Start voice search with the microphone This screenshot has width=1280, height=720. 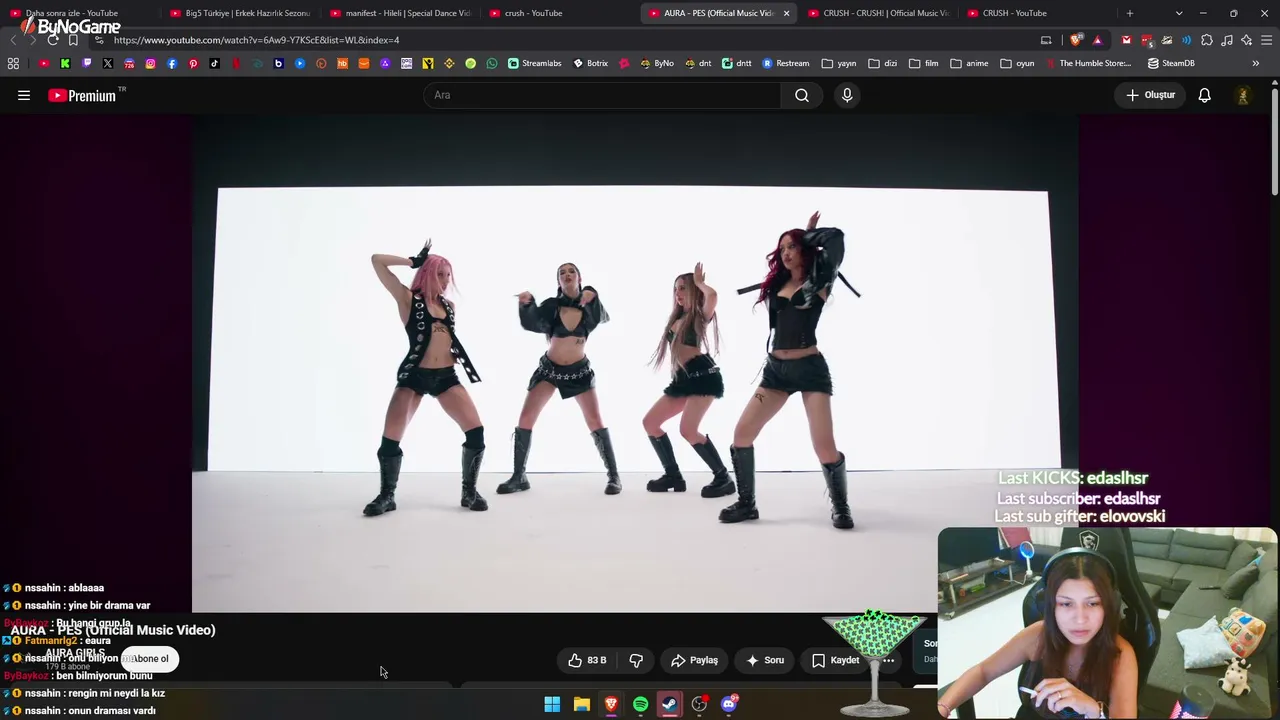coord(847,95)
